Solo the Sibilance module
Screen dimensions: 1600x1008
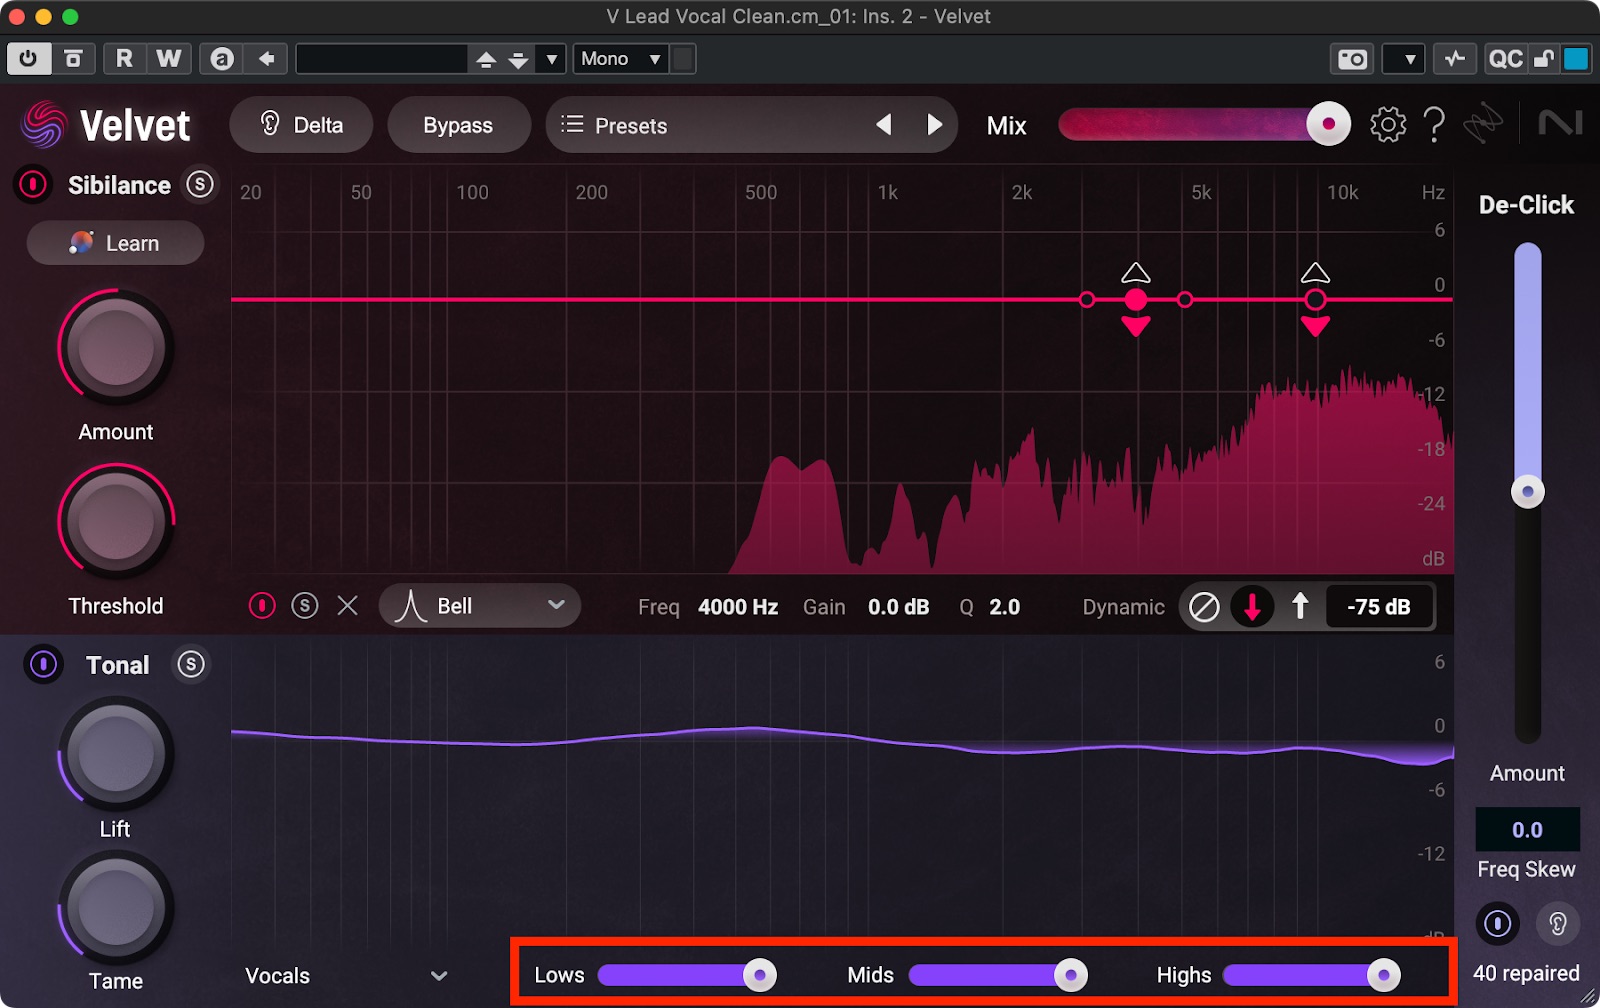coord(200,185)
